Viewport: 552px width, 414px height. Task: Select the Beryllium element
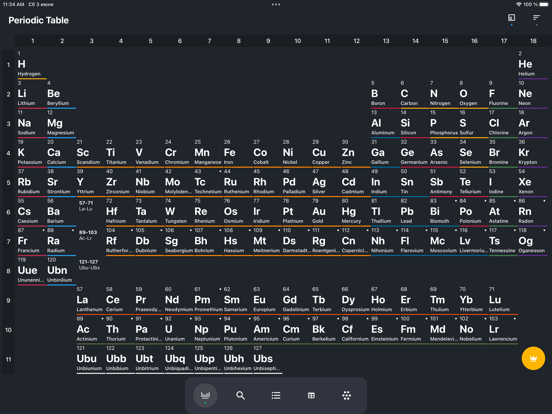click(x=62, y=94)
